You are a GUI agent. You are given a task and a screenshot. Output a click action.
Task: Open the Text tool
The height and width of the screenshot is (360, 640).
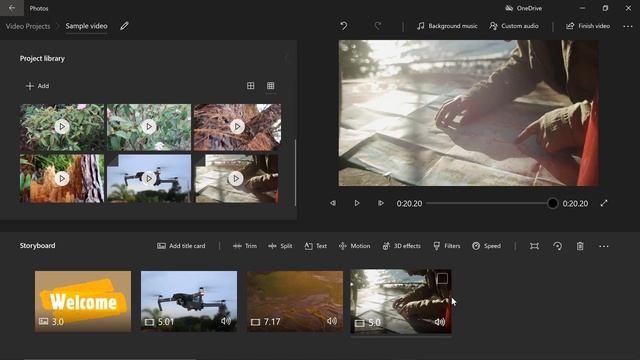tap(316, 246)
